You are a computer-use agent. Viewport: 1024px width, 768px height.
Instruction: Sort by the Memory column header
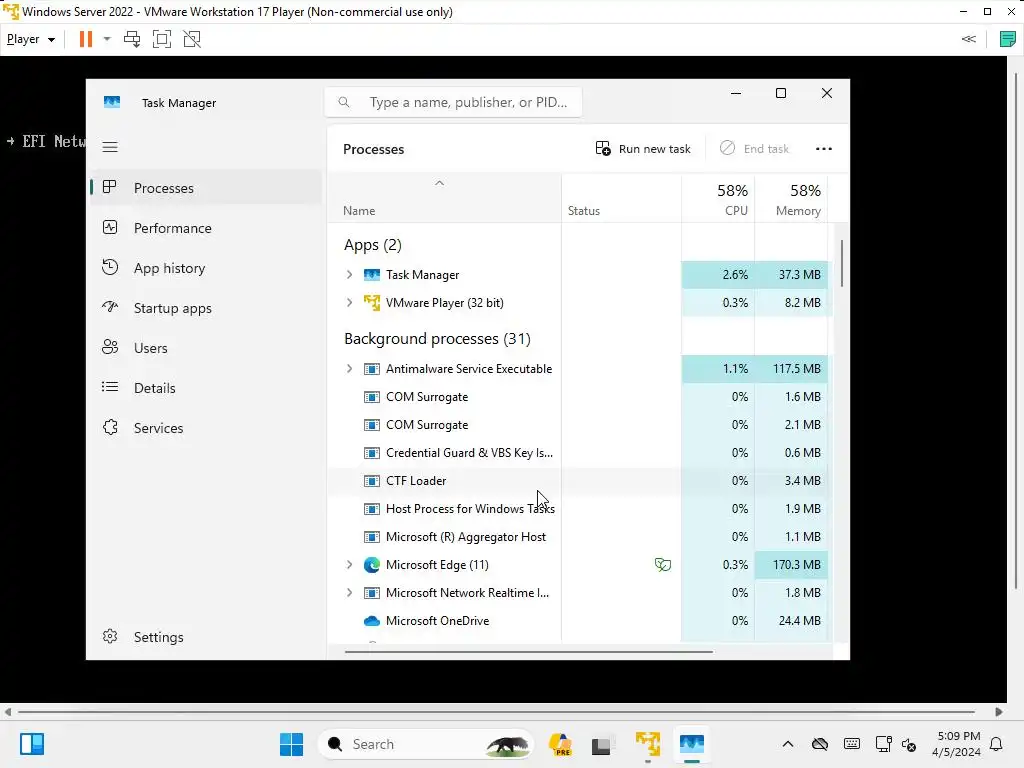[x=791, y=199]
